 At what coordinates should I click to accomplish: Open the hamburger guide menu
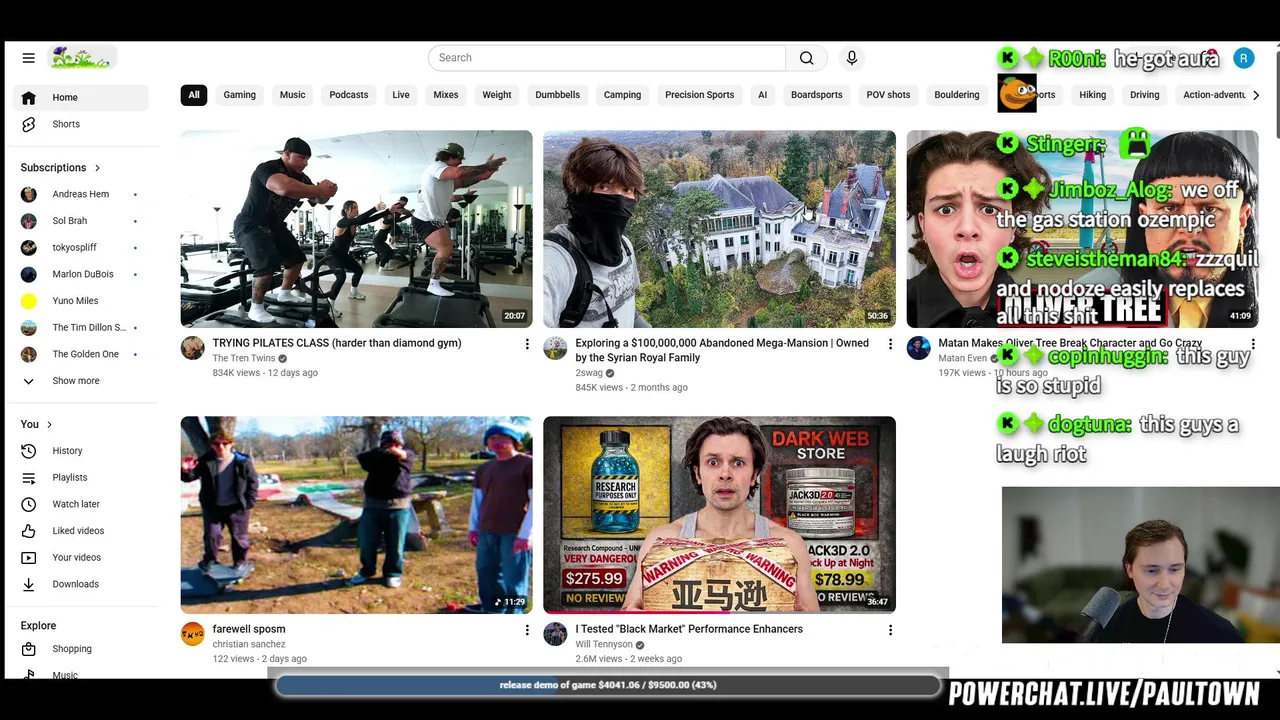pyautogui.click(x=28, y=58)
